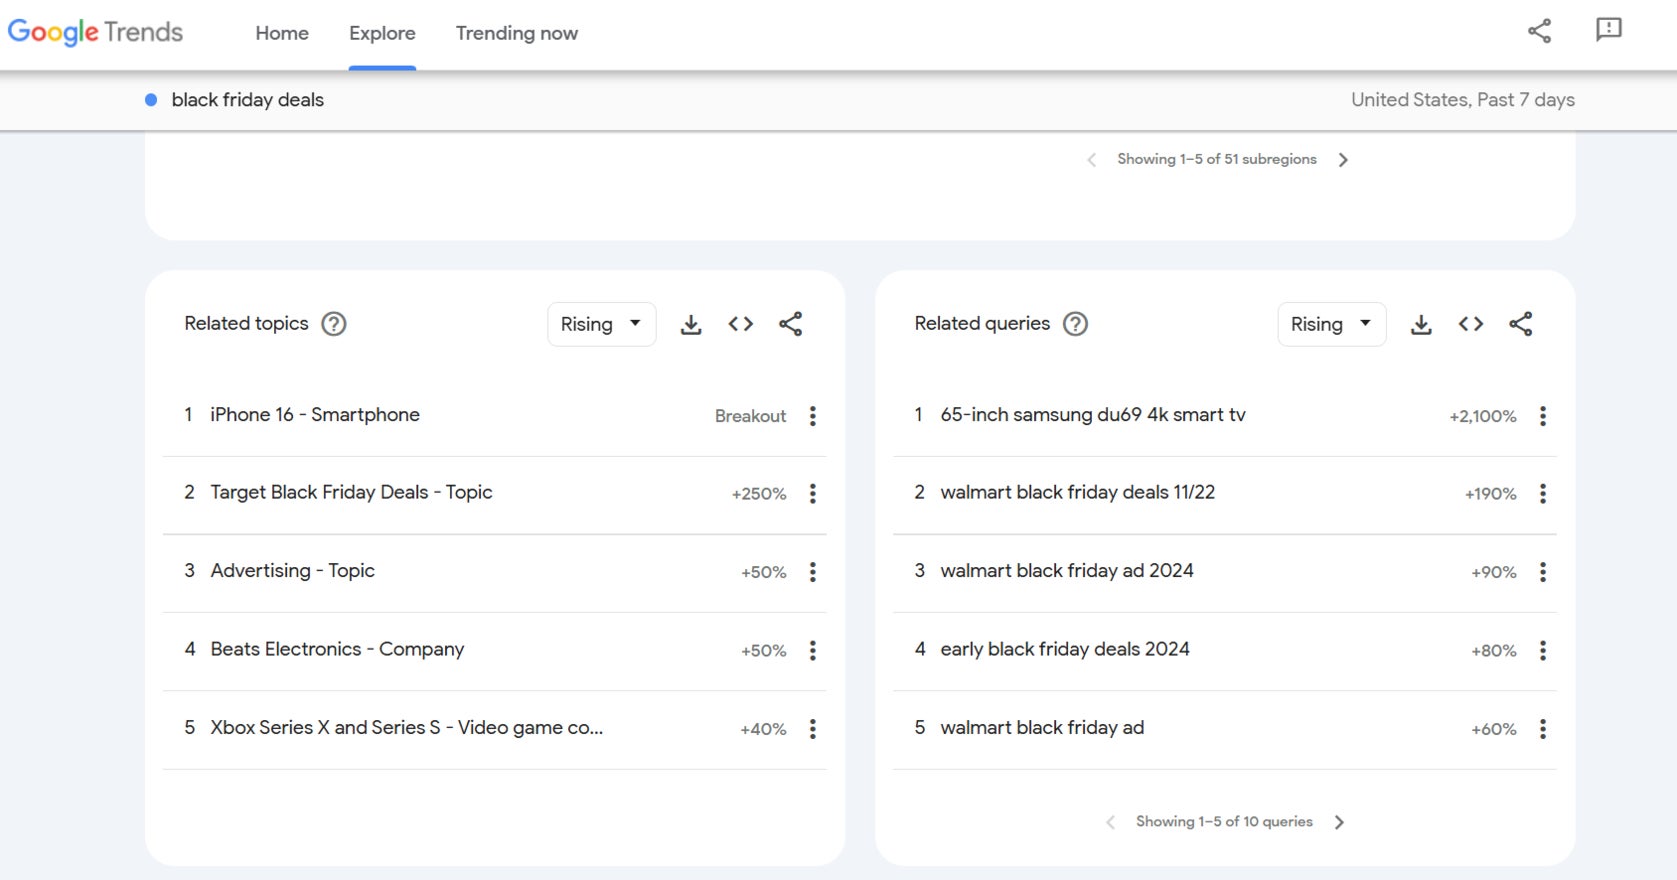Screen dimensions: 1677x880
Task: Click the black friday deals search term
Action: point(247,100)
